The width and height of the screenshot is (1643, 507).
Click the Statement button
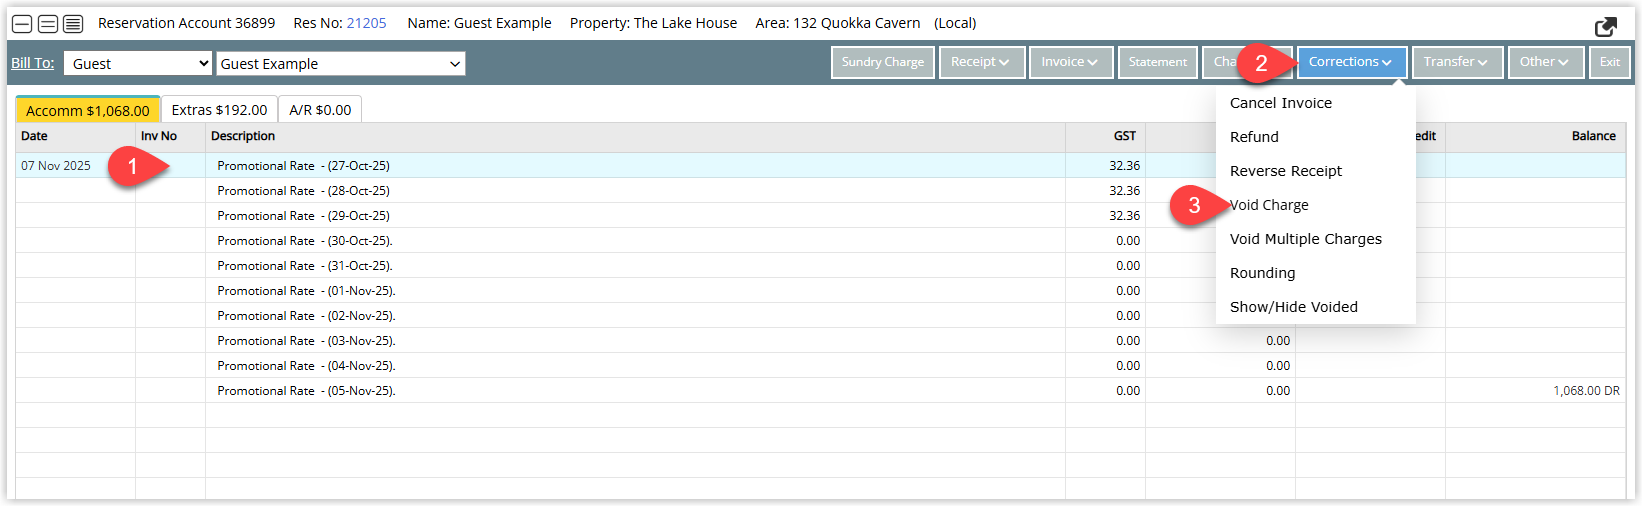click(1158, 62)
